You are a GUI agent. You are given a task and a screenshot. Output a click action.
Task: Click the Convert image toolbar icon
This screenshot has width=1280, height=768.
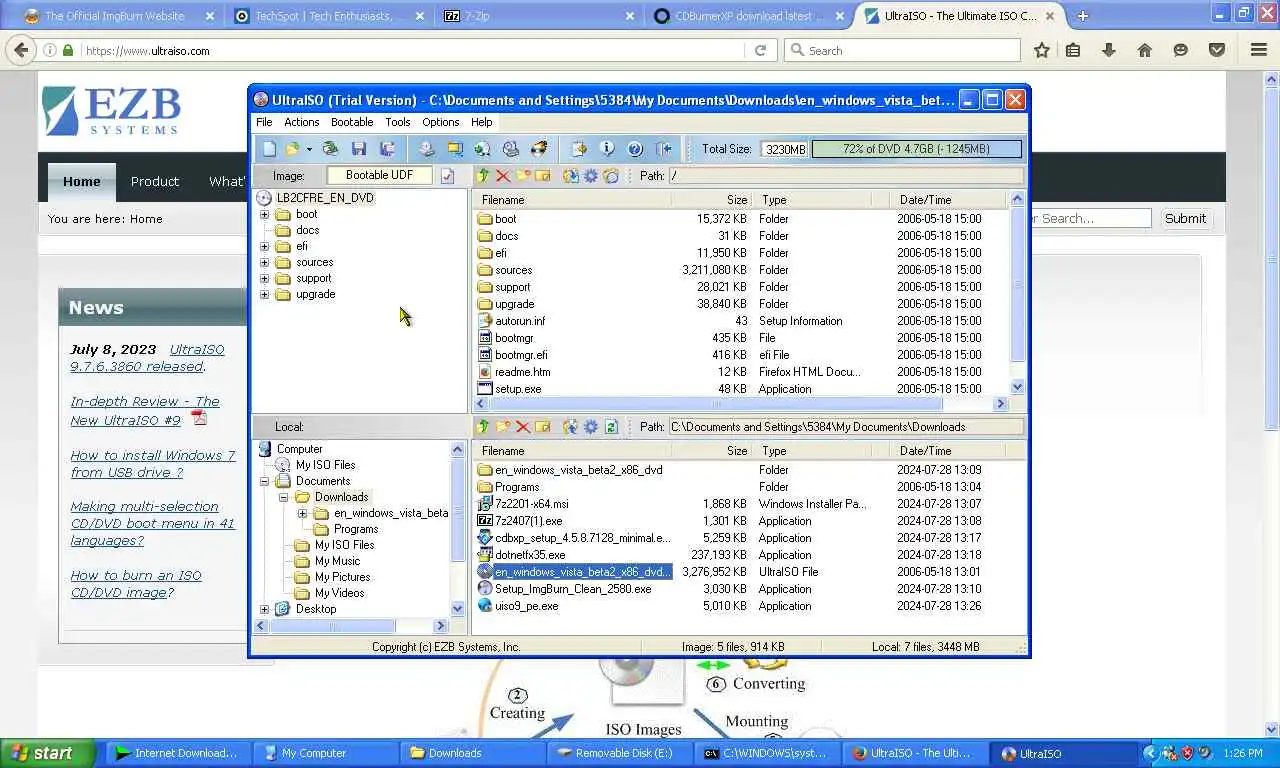click(x=483, y=149)
